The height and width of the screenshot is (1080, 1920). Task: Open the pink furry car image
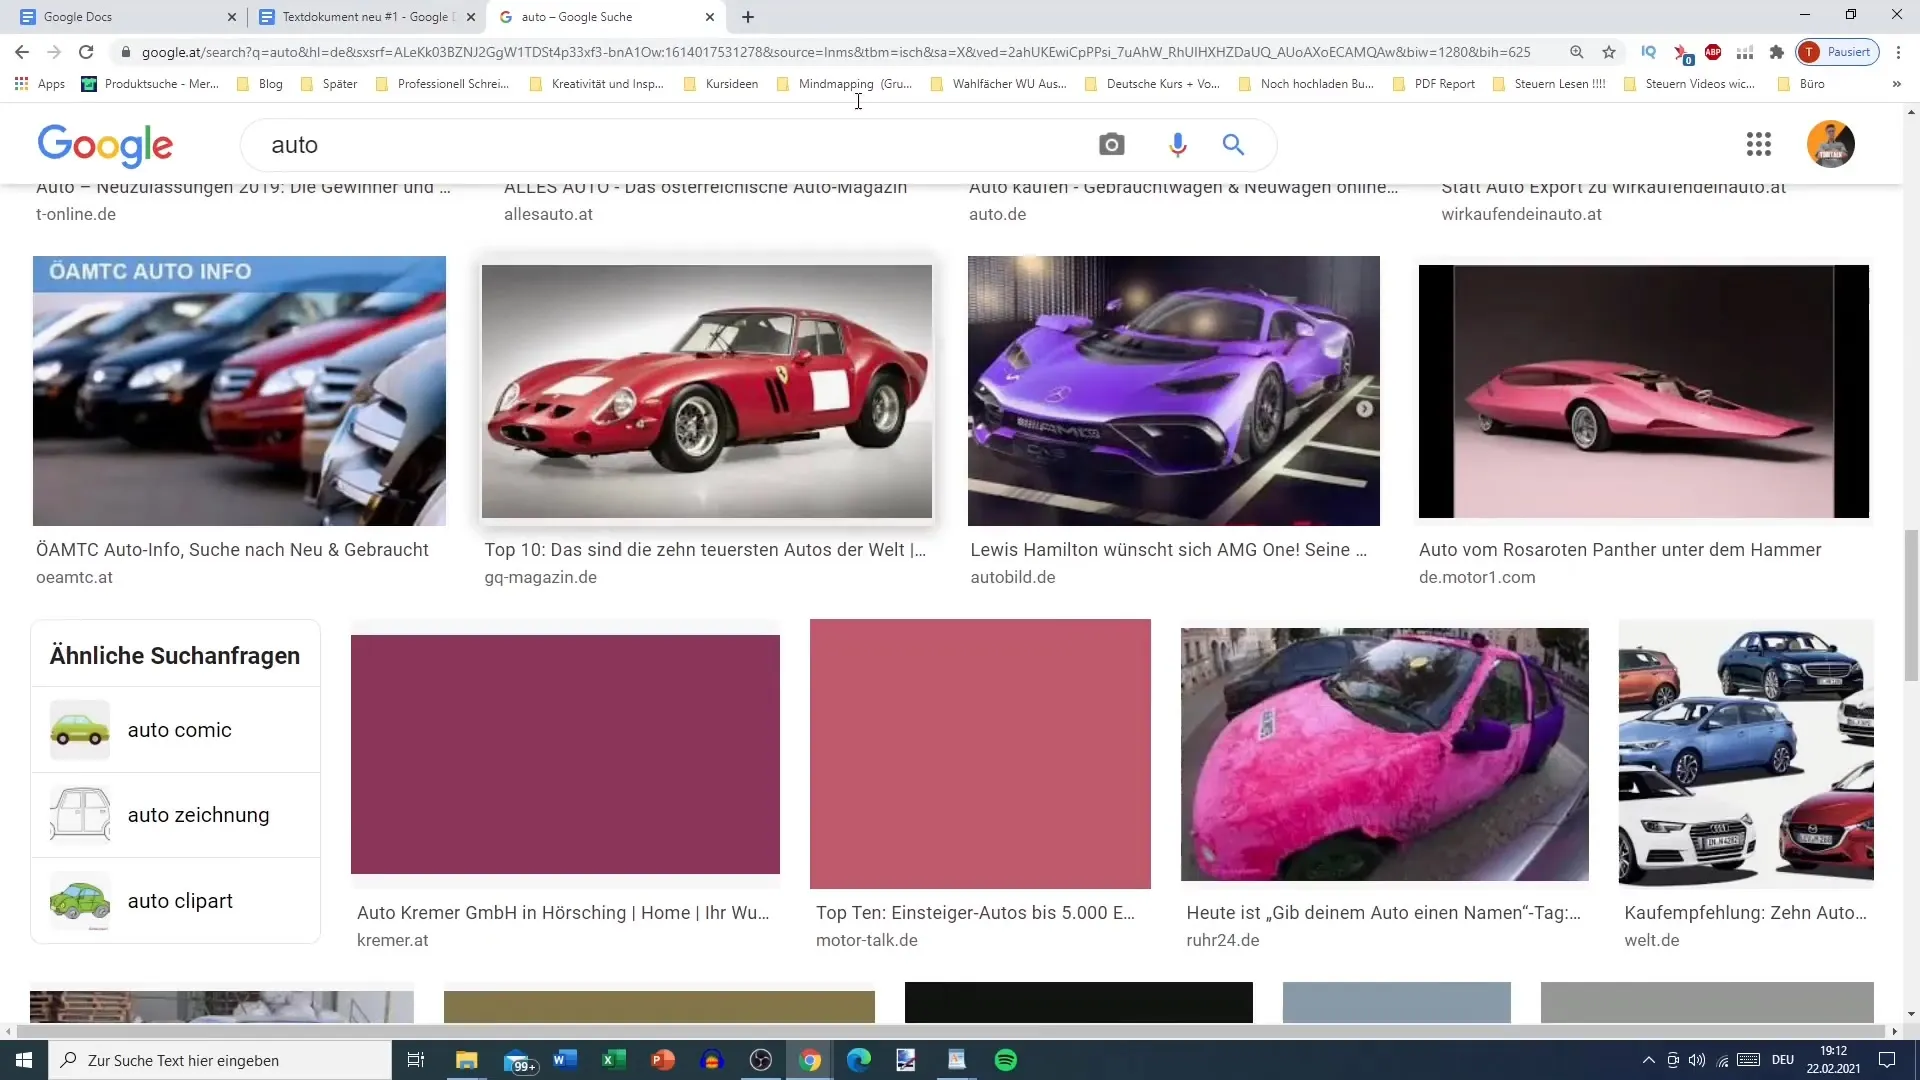click(1384, 754)
